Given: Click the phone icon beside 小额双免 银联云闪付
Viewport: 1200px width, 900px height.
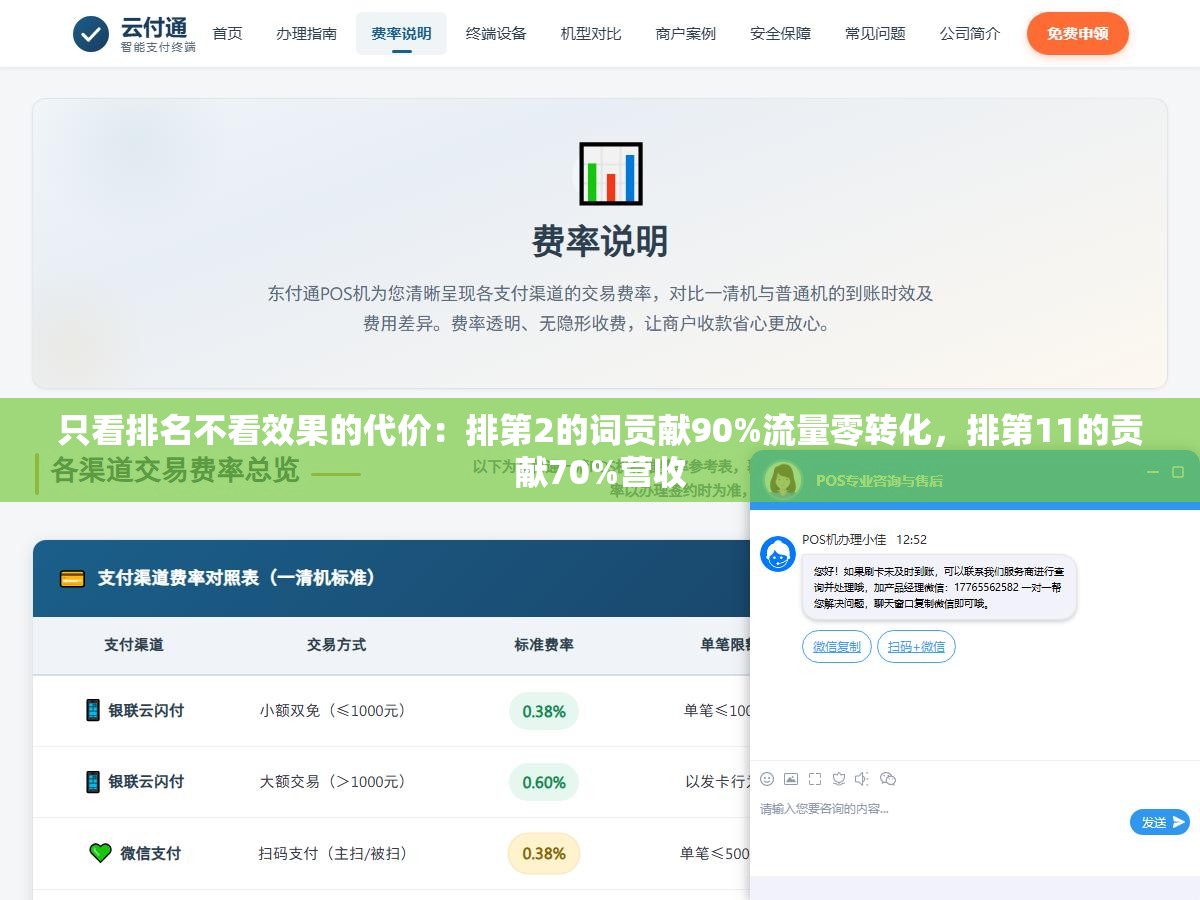Looking at the screenshot, I should point(92,710).
